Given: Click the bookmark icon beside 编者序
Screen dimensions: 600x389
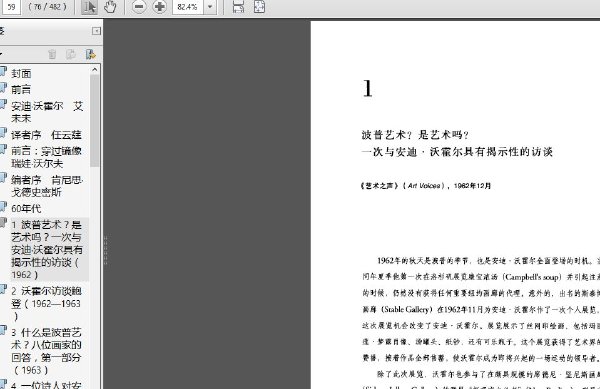Looking at the screenshot, I should (x=3, y=178).
